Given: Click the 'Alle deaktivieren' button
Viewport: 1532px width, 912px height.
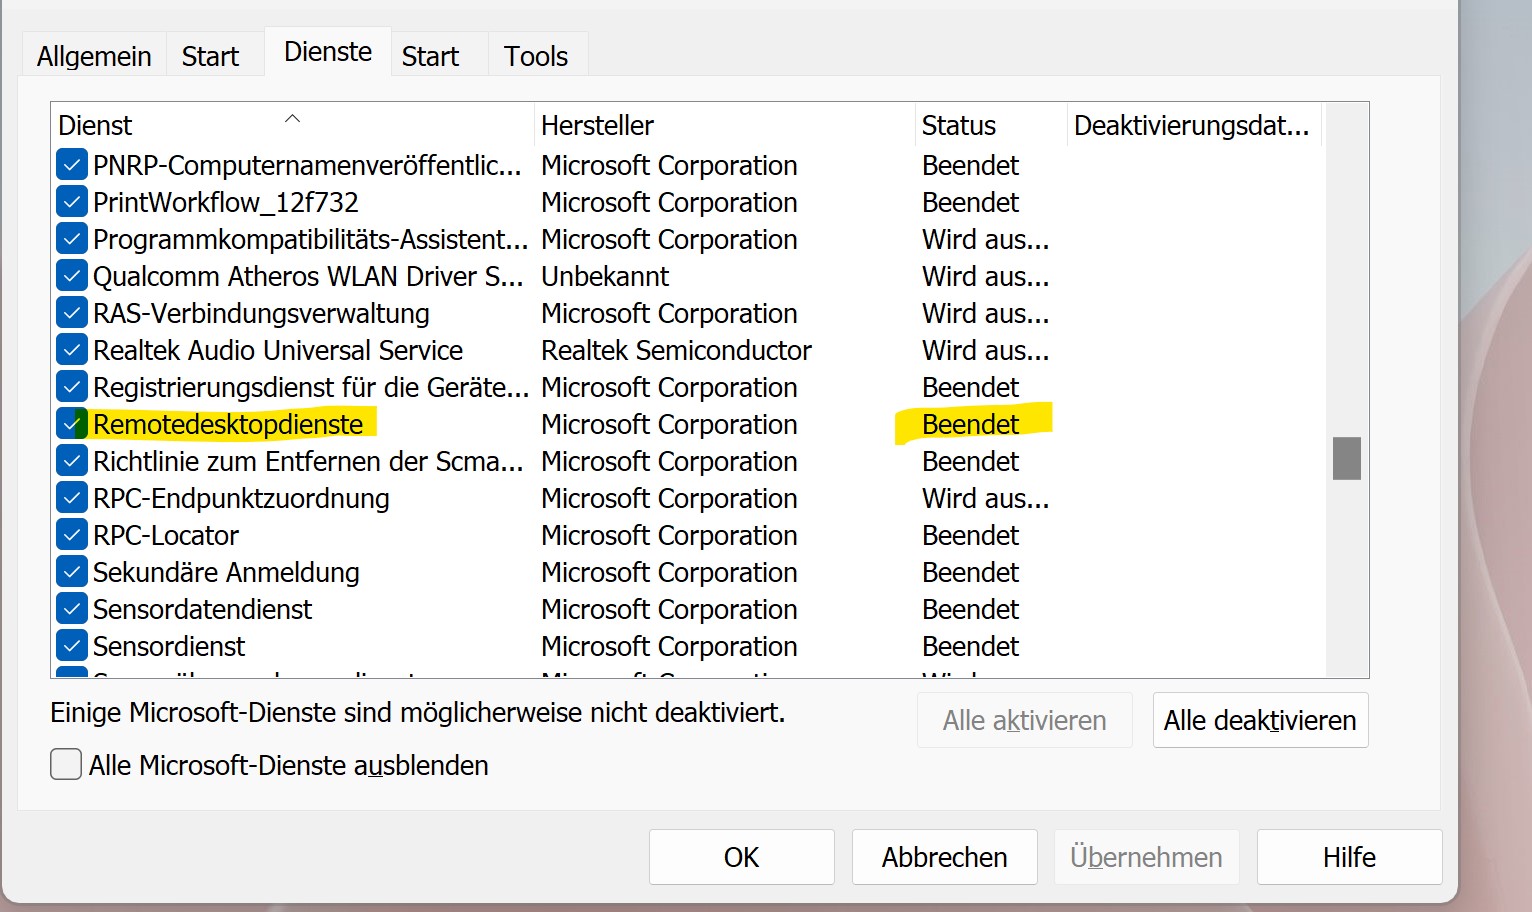Looking at the screenshot, I should point(1259,720).
